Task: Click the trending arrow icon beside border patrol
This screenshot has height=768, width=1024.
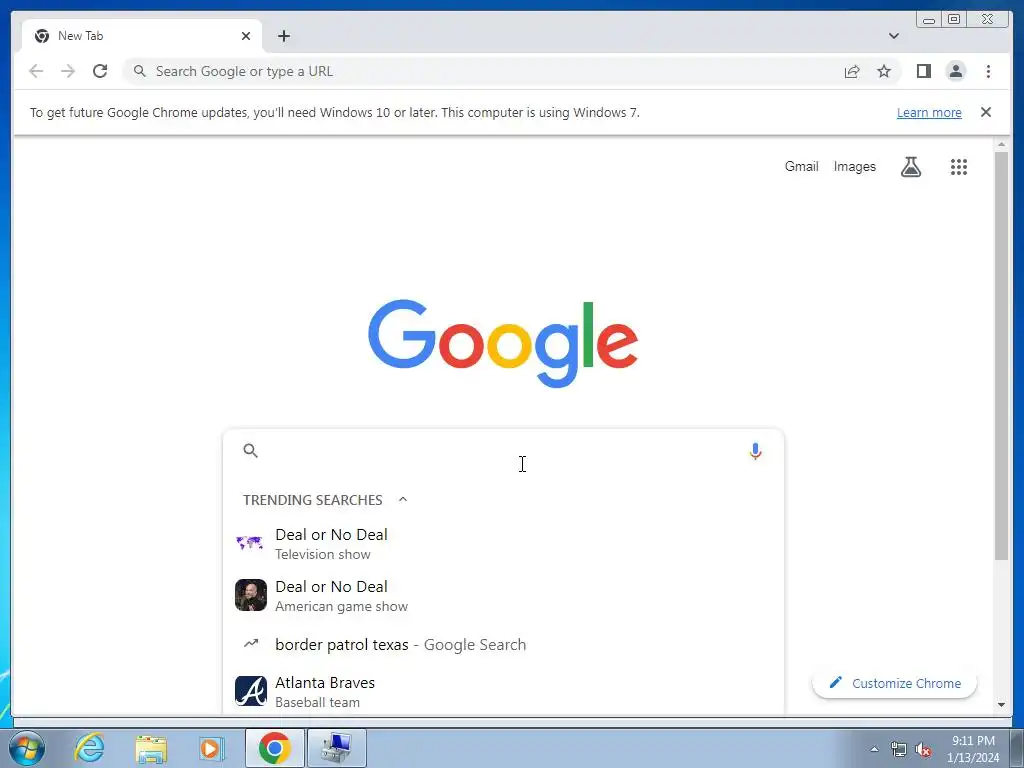Action: (x=251, y=643)
